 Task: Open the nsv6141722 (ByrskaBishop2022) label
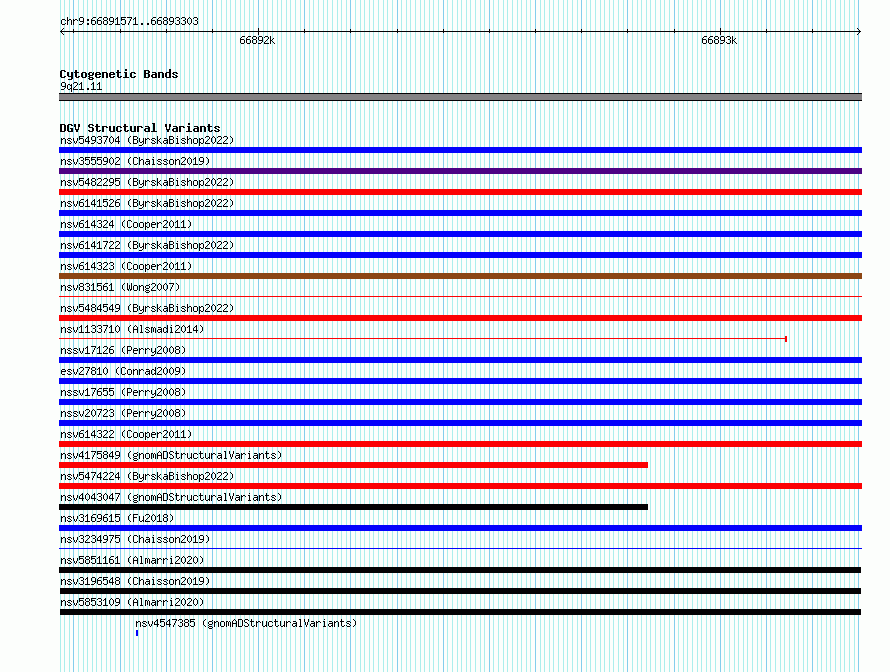[147, 245]
